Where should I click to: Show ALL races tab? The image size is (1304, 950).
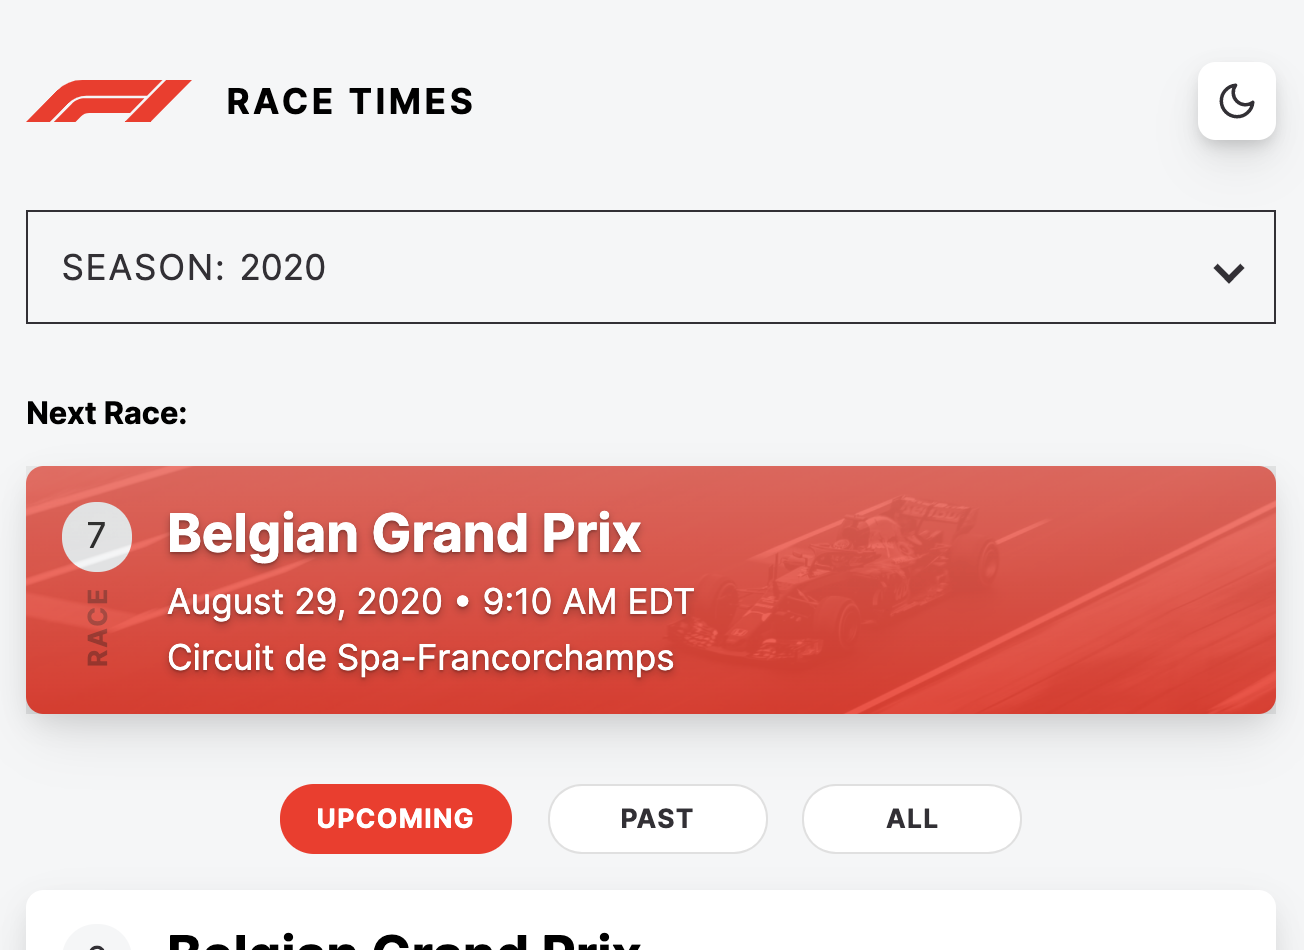pos(911,819)
